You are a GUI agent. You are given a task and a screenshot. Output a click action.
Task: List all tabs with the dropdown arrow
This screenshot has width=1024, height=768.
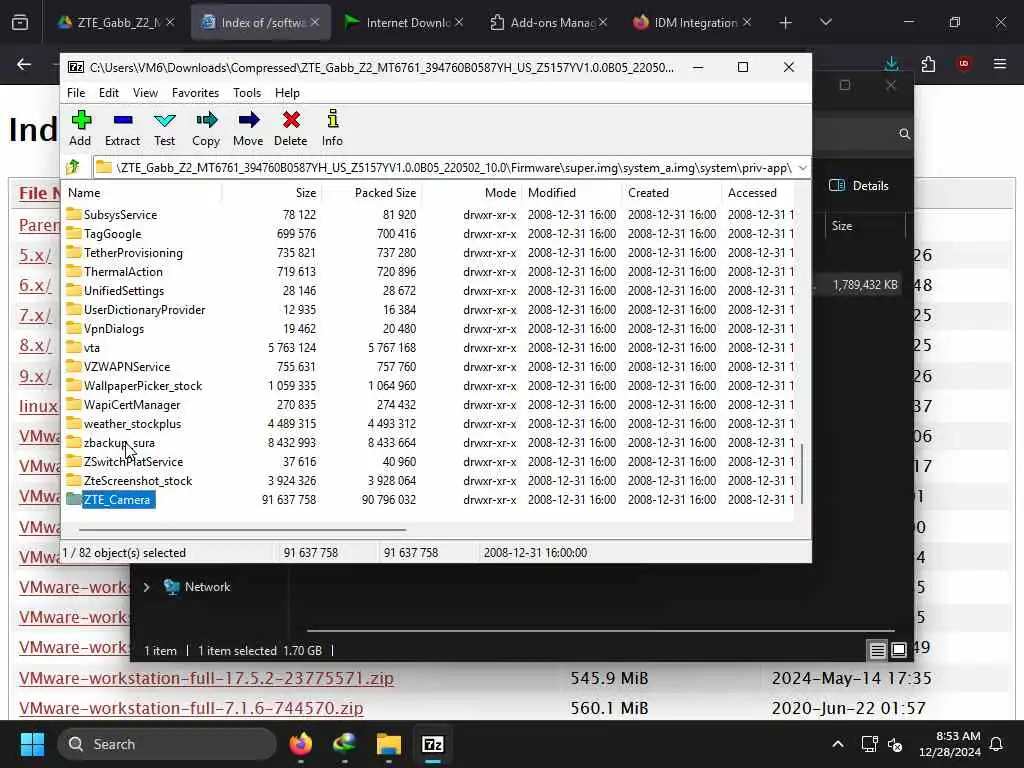[825, 22]
